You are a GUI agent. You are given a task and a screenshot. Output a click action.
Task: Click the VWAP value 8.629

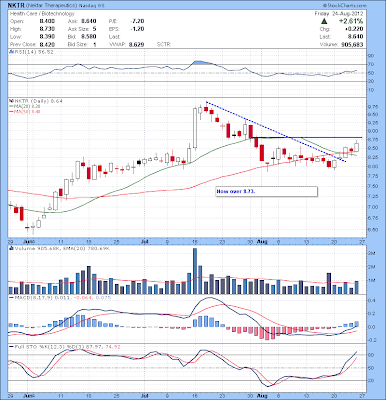tap(137, 44)
